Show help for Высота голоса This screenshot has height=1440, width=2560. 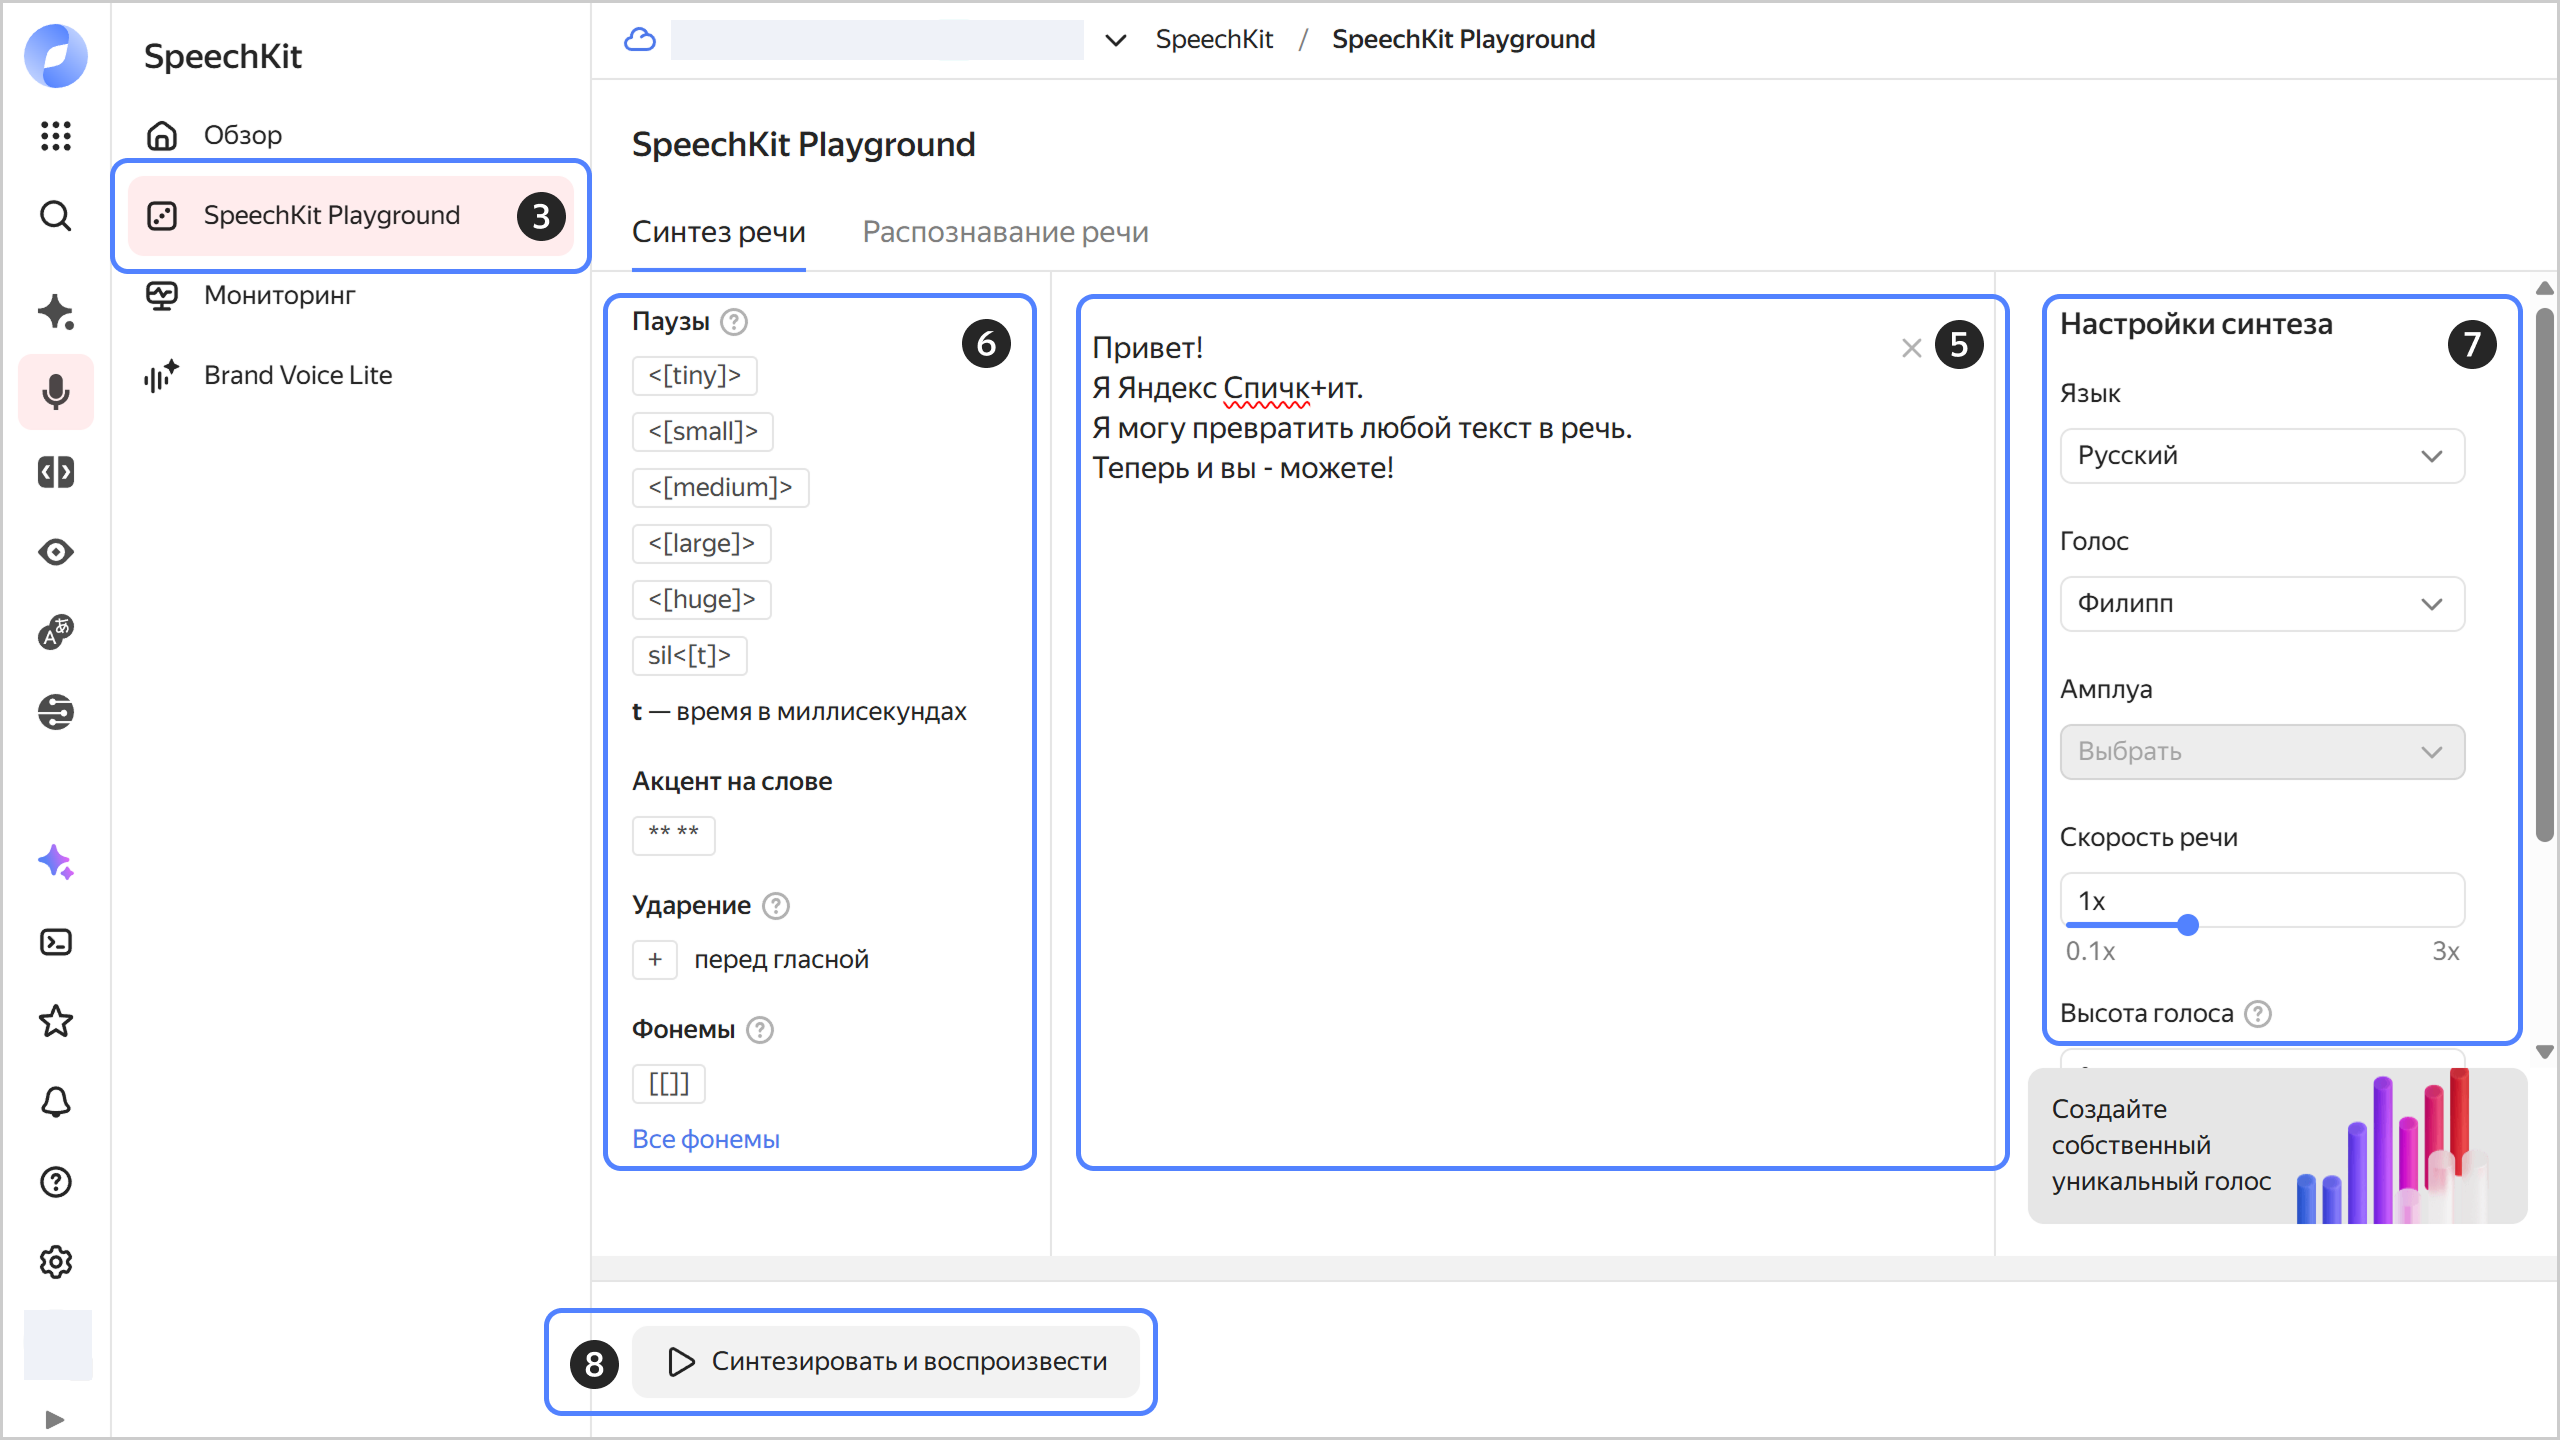point(2258,1014)
